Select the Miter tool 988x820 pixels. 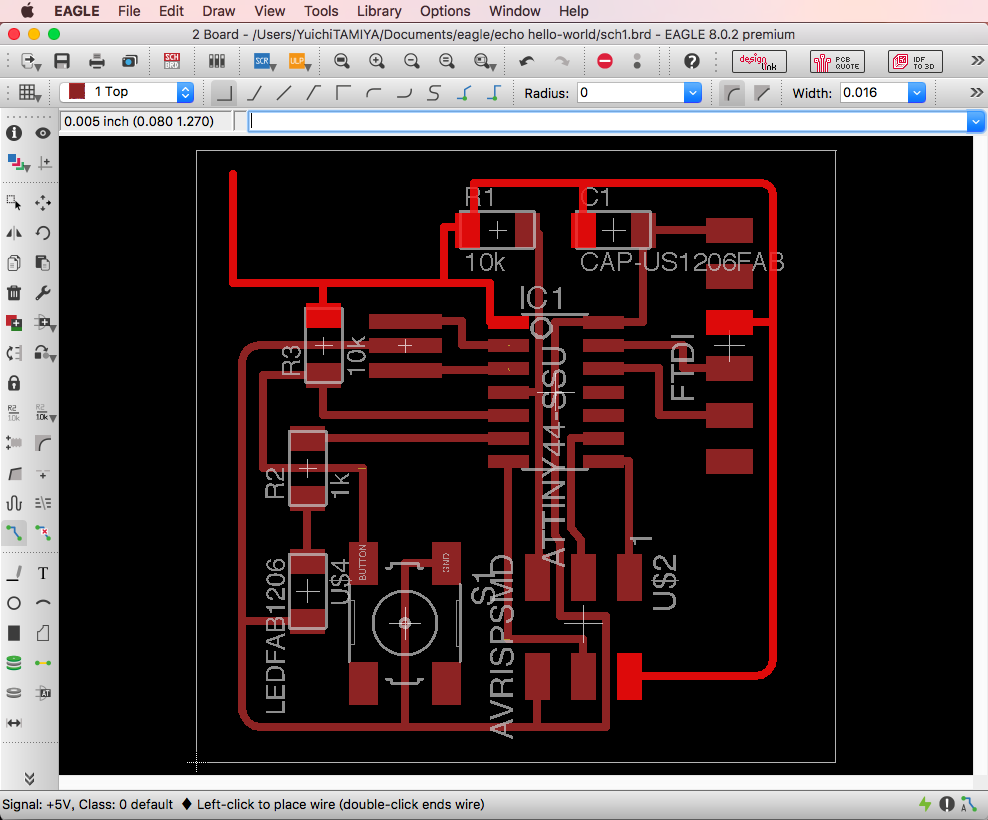click(x=43, y=443)
